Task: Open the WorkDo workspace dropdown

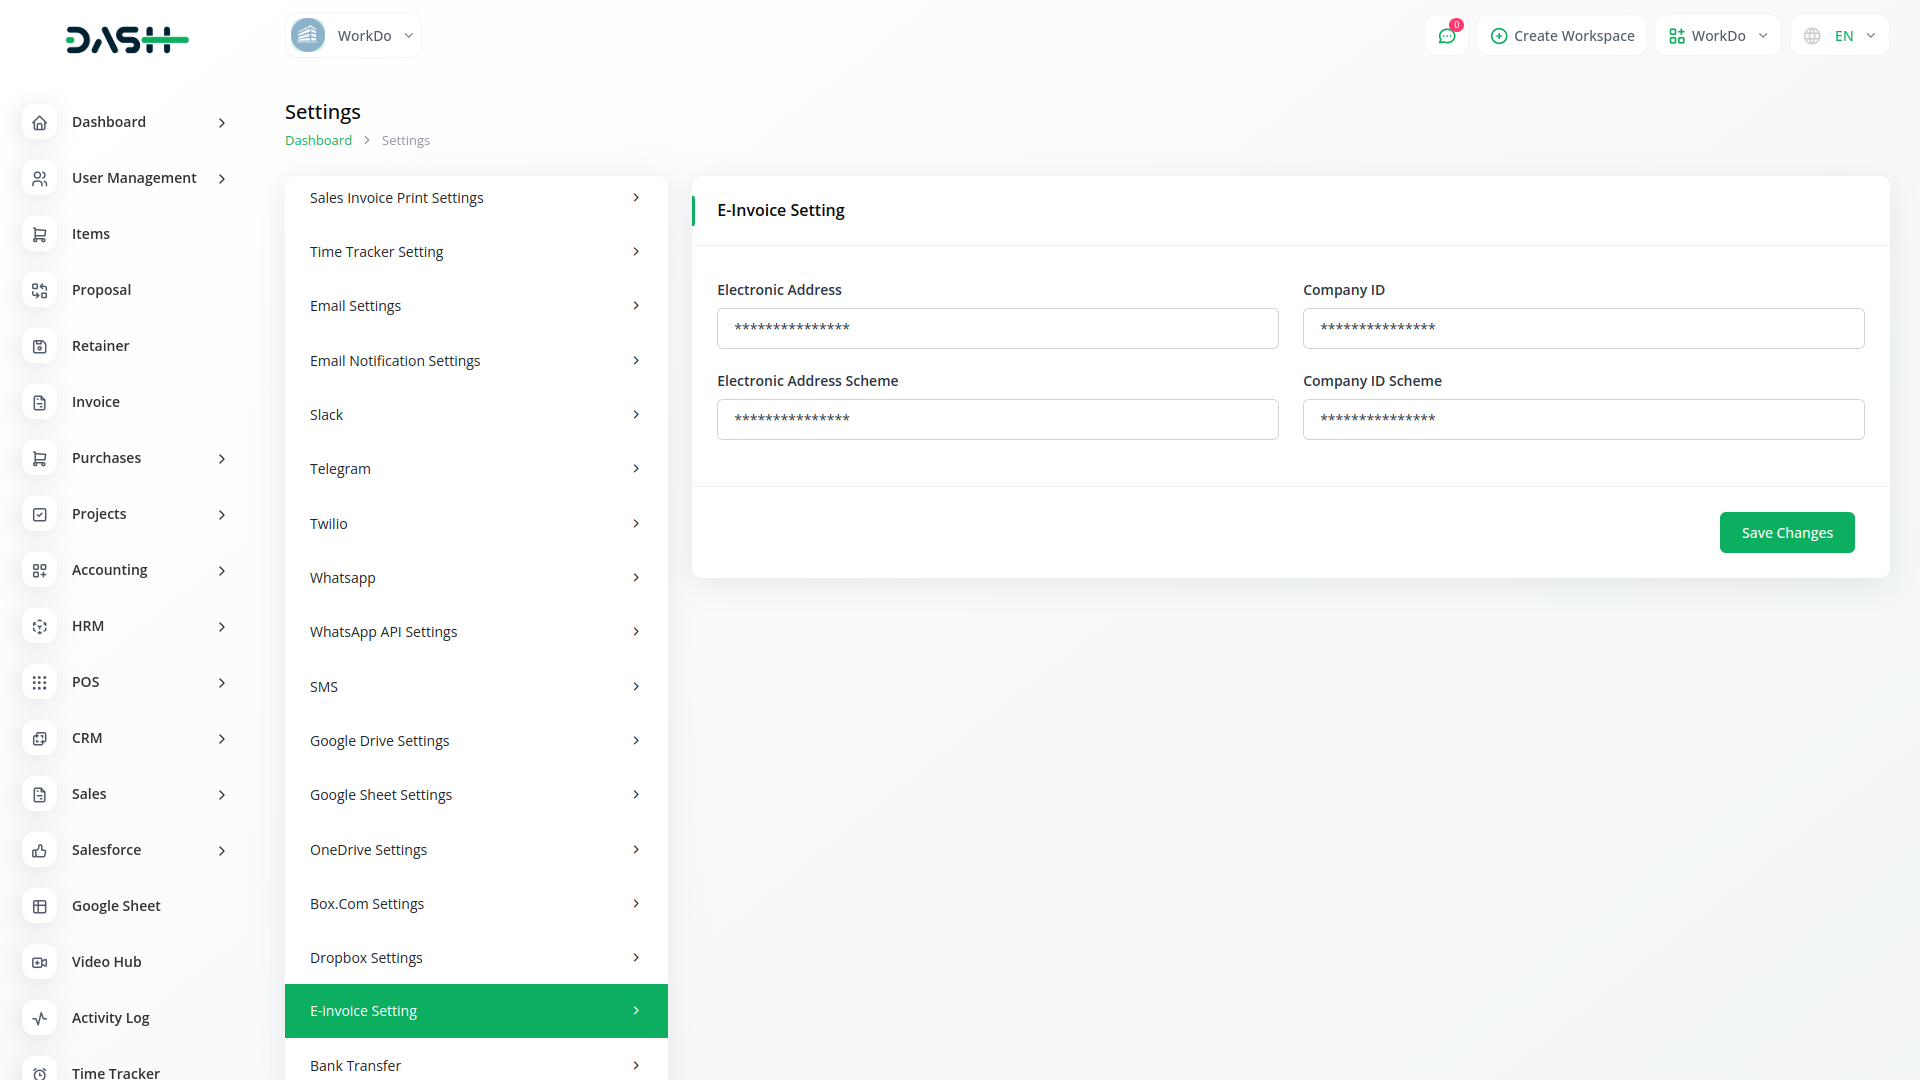Action: (1718, 35)
